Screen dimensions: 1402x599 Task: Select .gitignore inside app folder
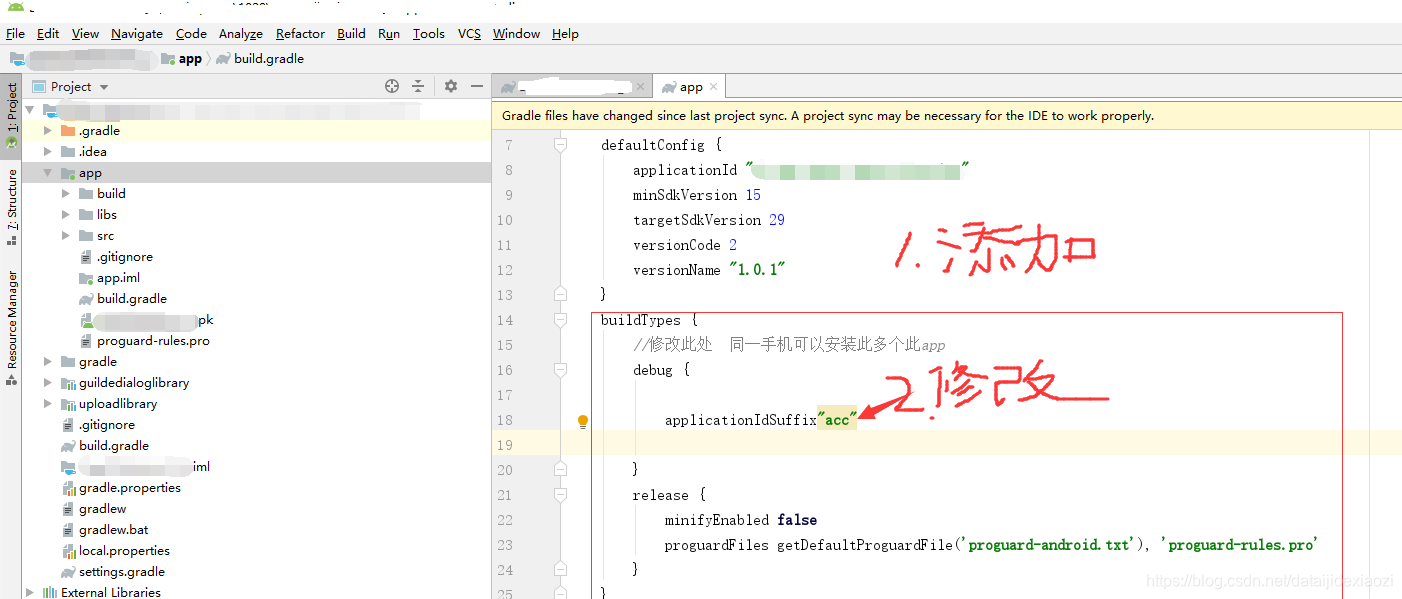coord(124,257)
